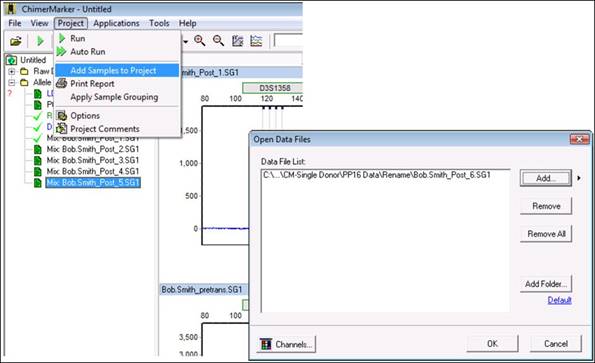
Task: Open the Applications menu
Action: click(x=116, y=23)
